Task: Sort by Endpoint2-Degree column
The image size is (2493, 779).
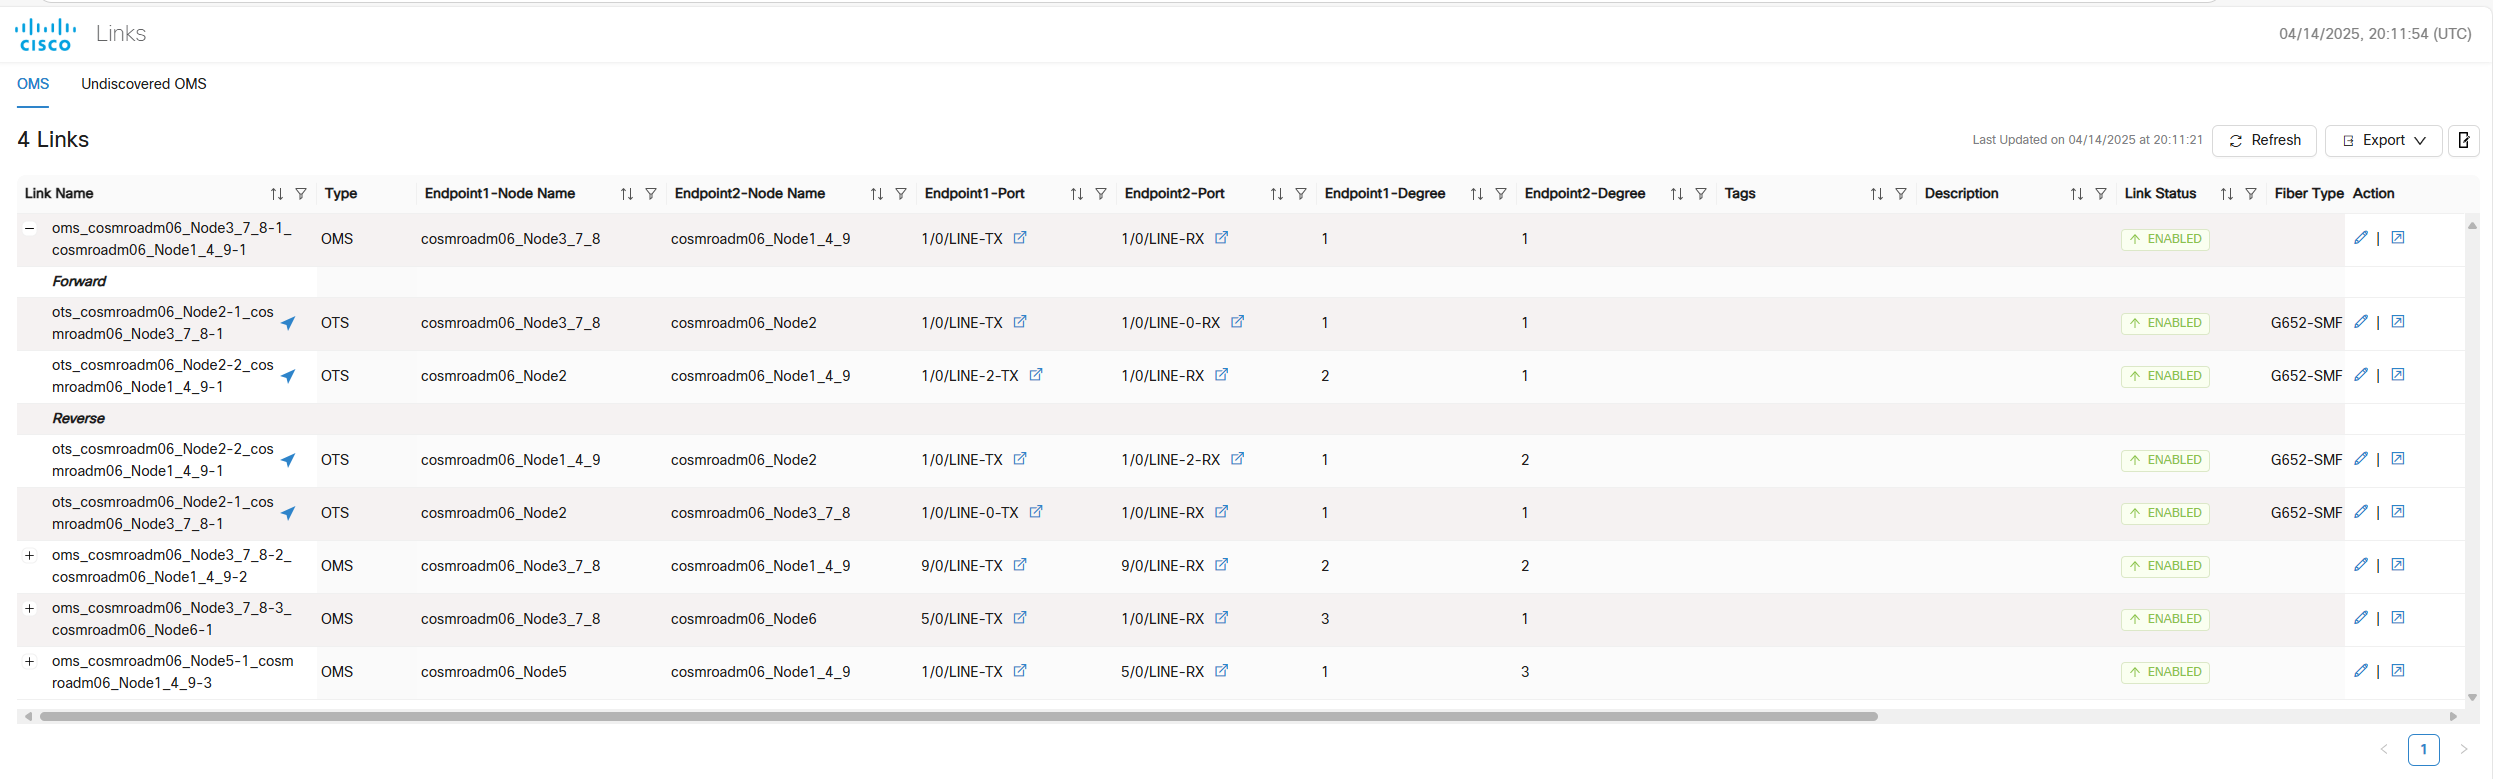Action: [x=1677, y=194]
